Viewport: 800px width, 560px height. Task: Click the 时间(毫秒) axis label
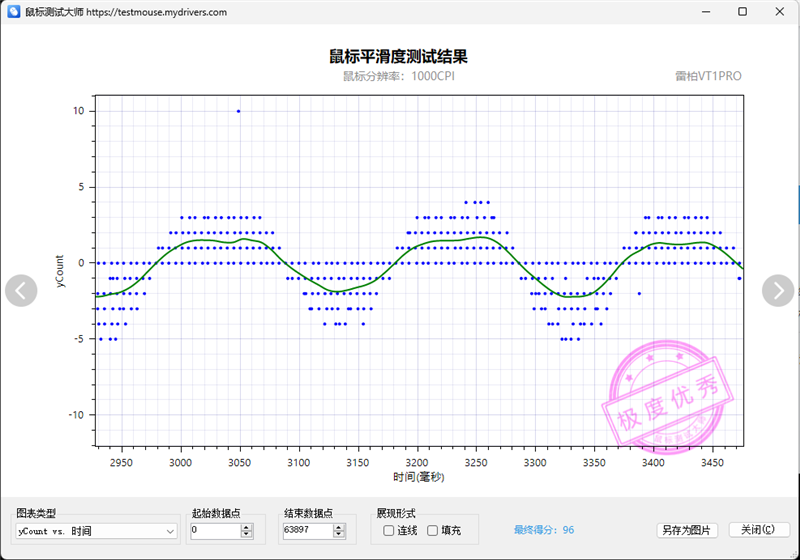click(x=419, y=477)
